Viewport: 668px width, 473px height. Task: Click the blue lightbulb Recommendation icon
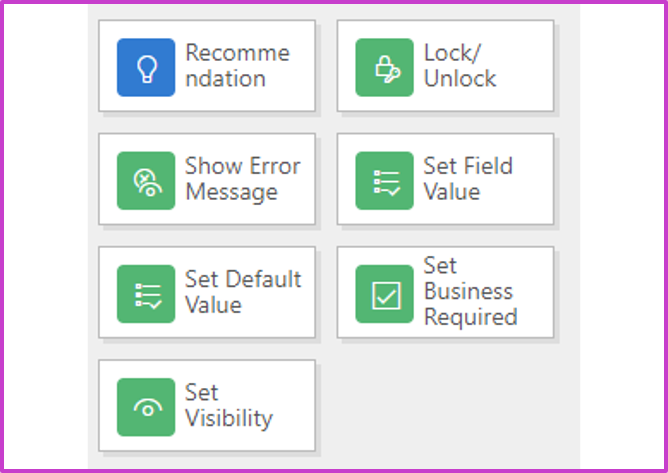click(146, 67)
